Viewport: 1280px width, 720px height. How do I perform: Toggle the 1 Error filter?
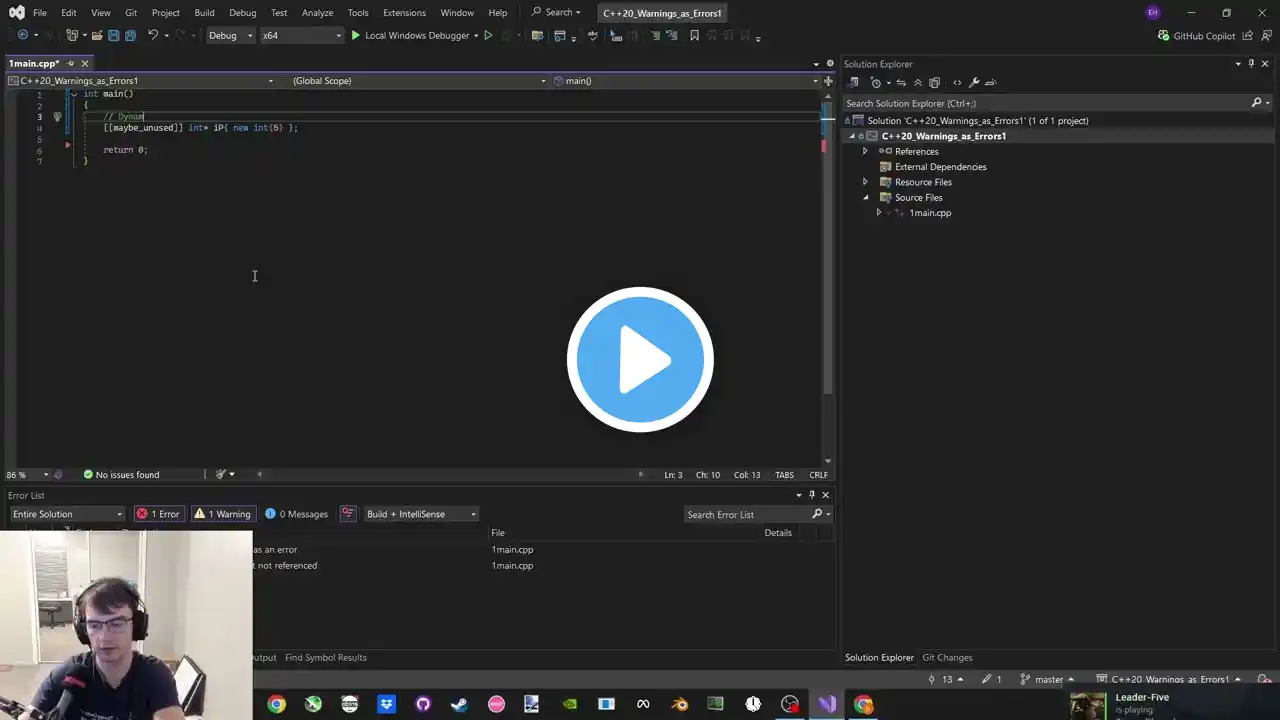click(x=158, y=514)
